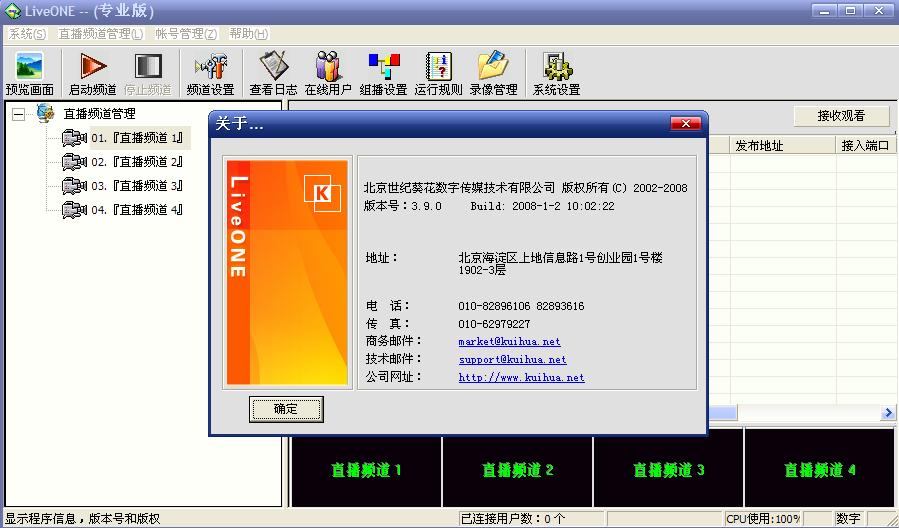Viewport: 899px width, 528px height.
Task: Click the horizontal scrollbar thumb
Action: pos(723,412)
